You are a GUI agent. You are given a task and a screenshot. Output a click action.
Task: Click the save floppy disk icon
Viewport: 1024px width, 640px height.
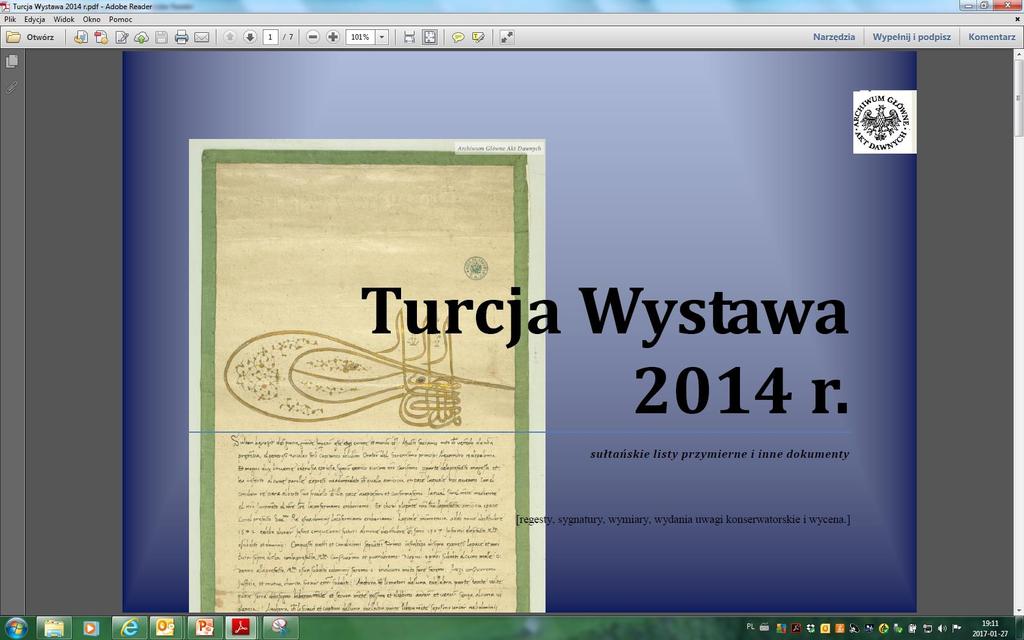click(161, 37)
